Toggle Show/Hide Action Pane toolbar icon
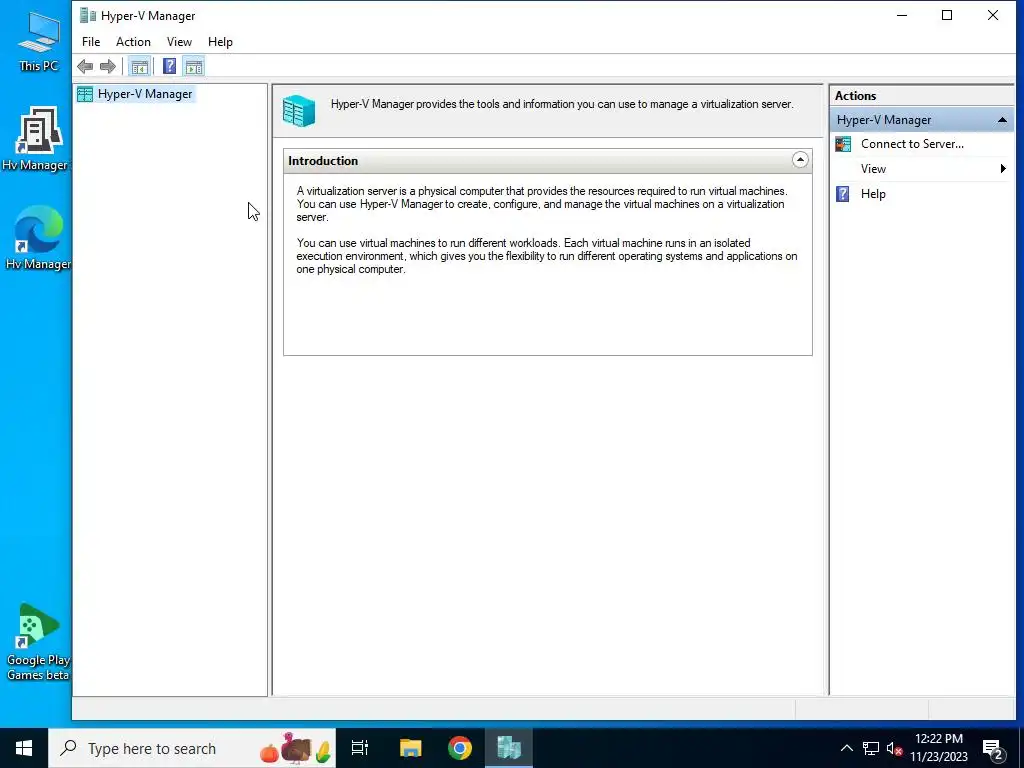 pos(194,66)
